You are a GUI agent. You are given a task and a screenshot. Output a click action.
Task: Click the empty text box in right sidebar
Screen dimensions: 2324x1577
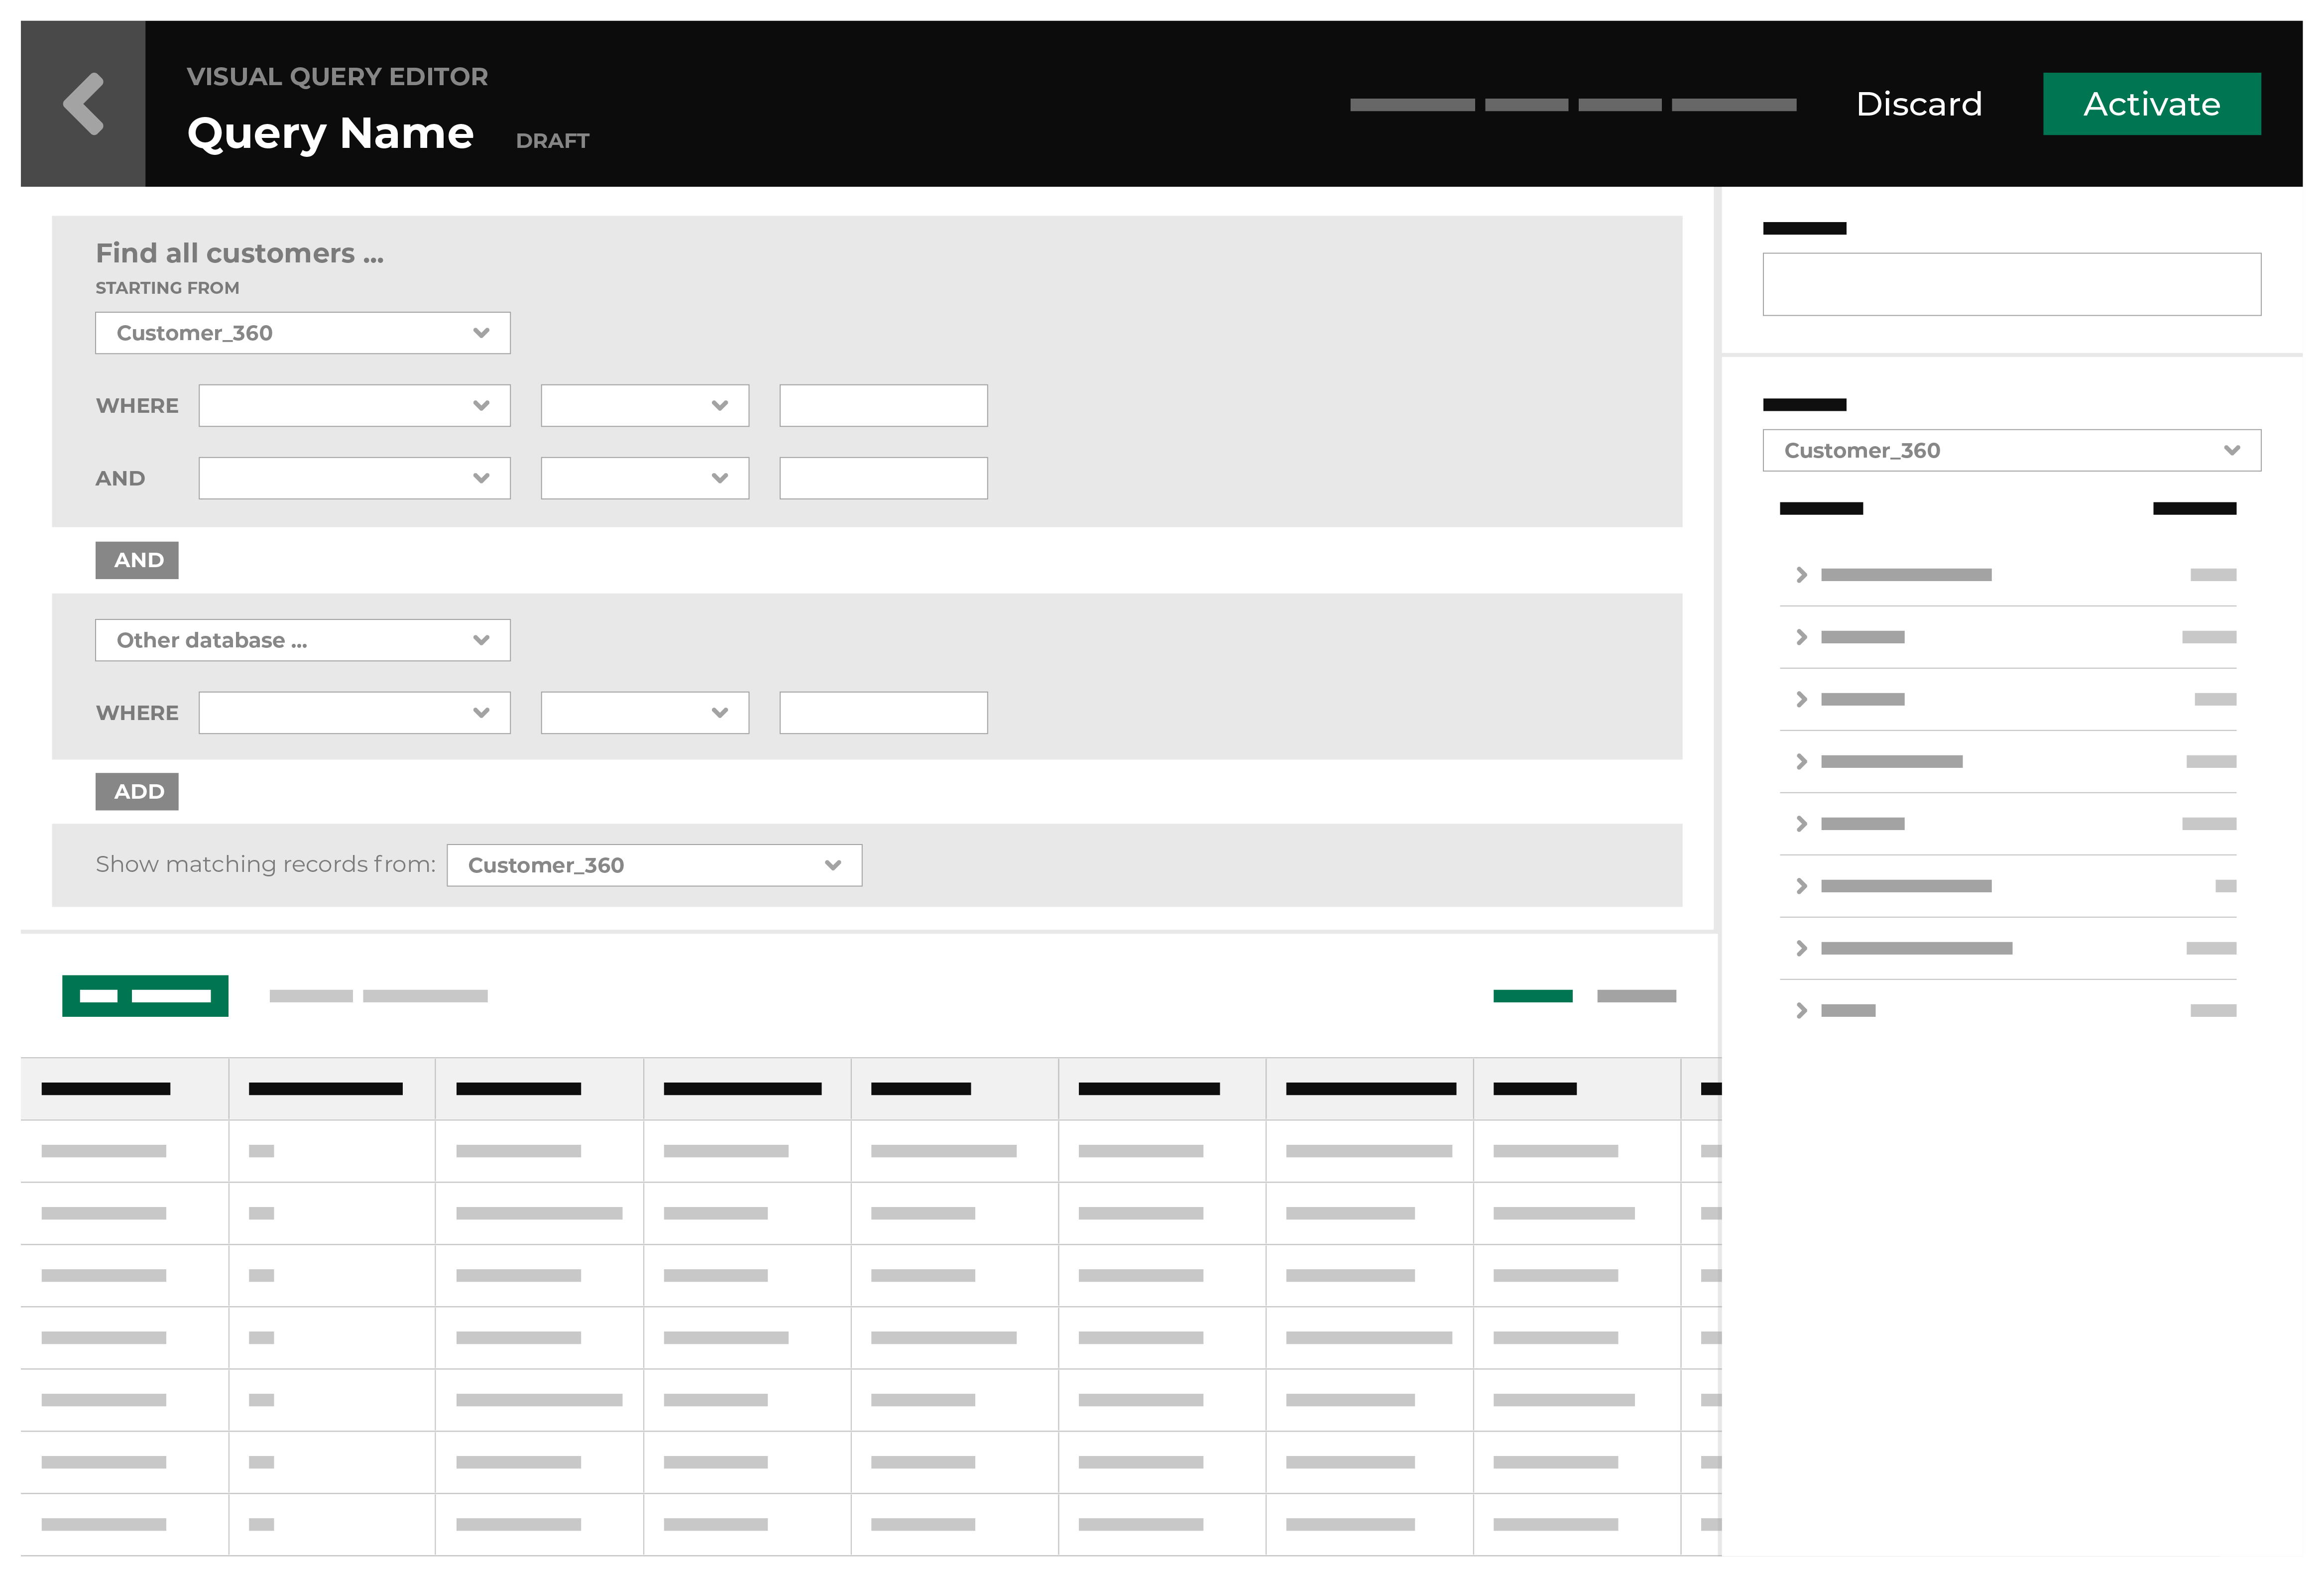tap(2011, 284)
